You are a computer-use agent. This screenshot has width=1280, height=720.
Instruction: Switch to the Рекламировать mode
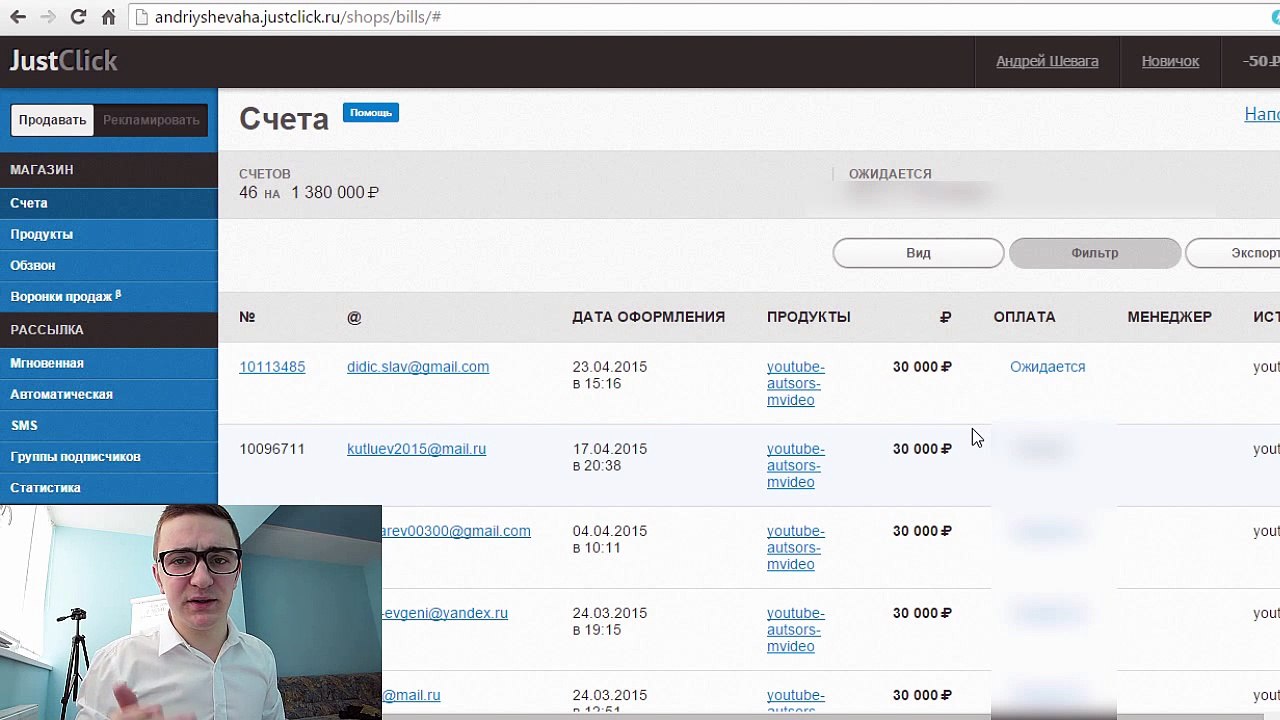coord(151,120)
